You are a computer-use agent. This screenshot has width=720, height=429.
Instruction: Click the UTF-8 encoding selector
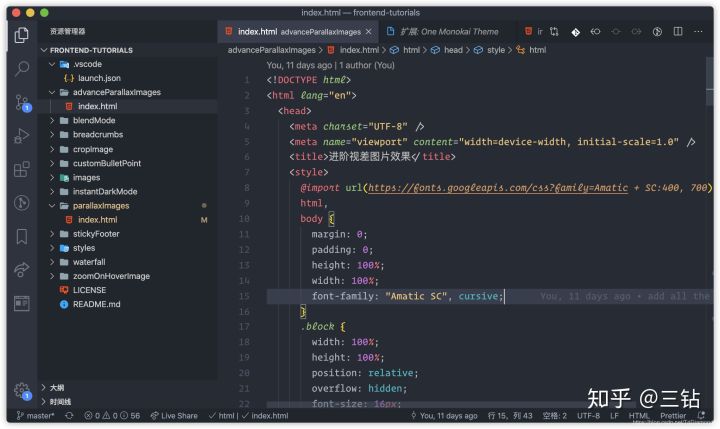[x=588, y=416]
